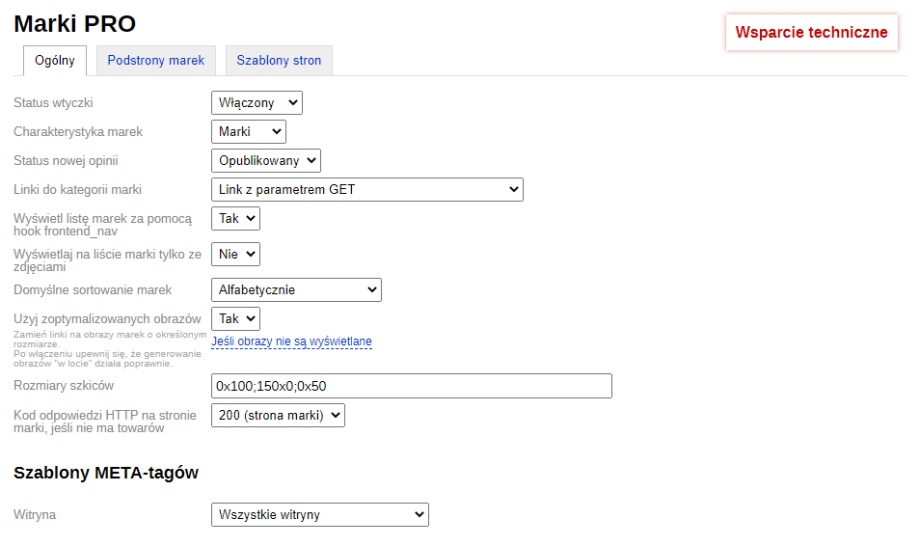
Task: Expand the Witryna dropdown
Action: tap(319, 515)
